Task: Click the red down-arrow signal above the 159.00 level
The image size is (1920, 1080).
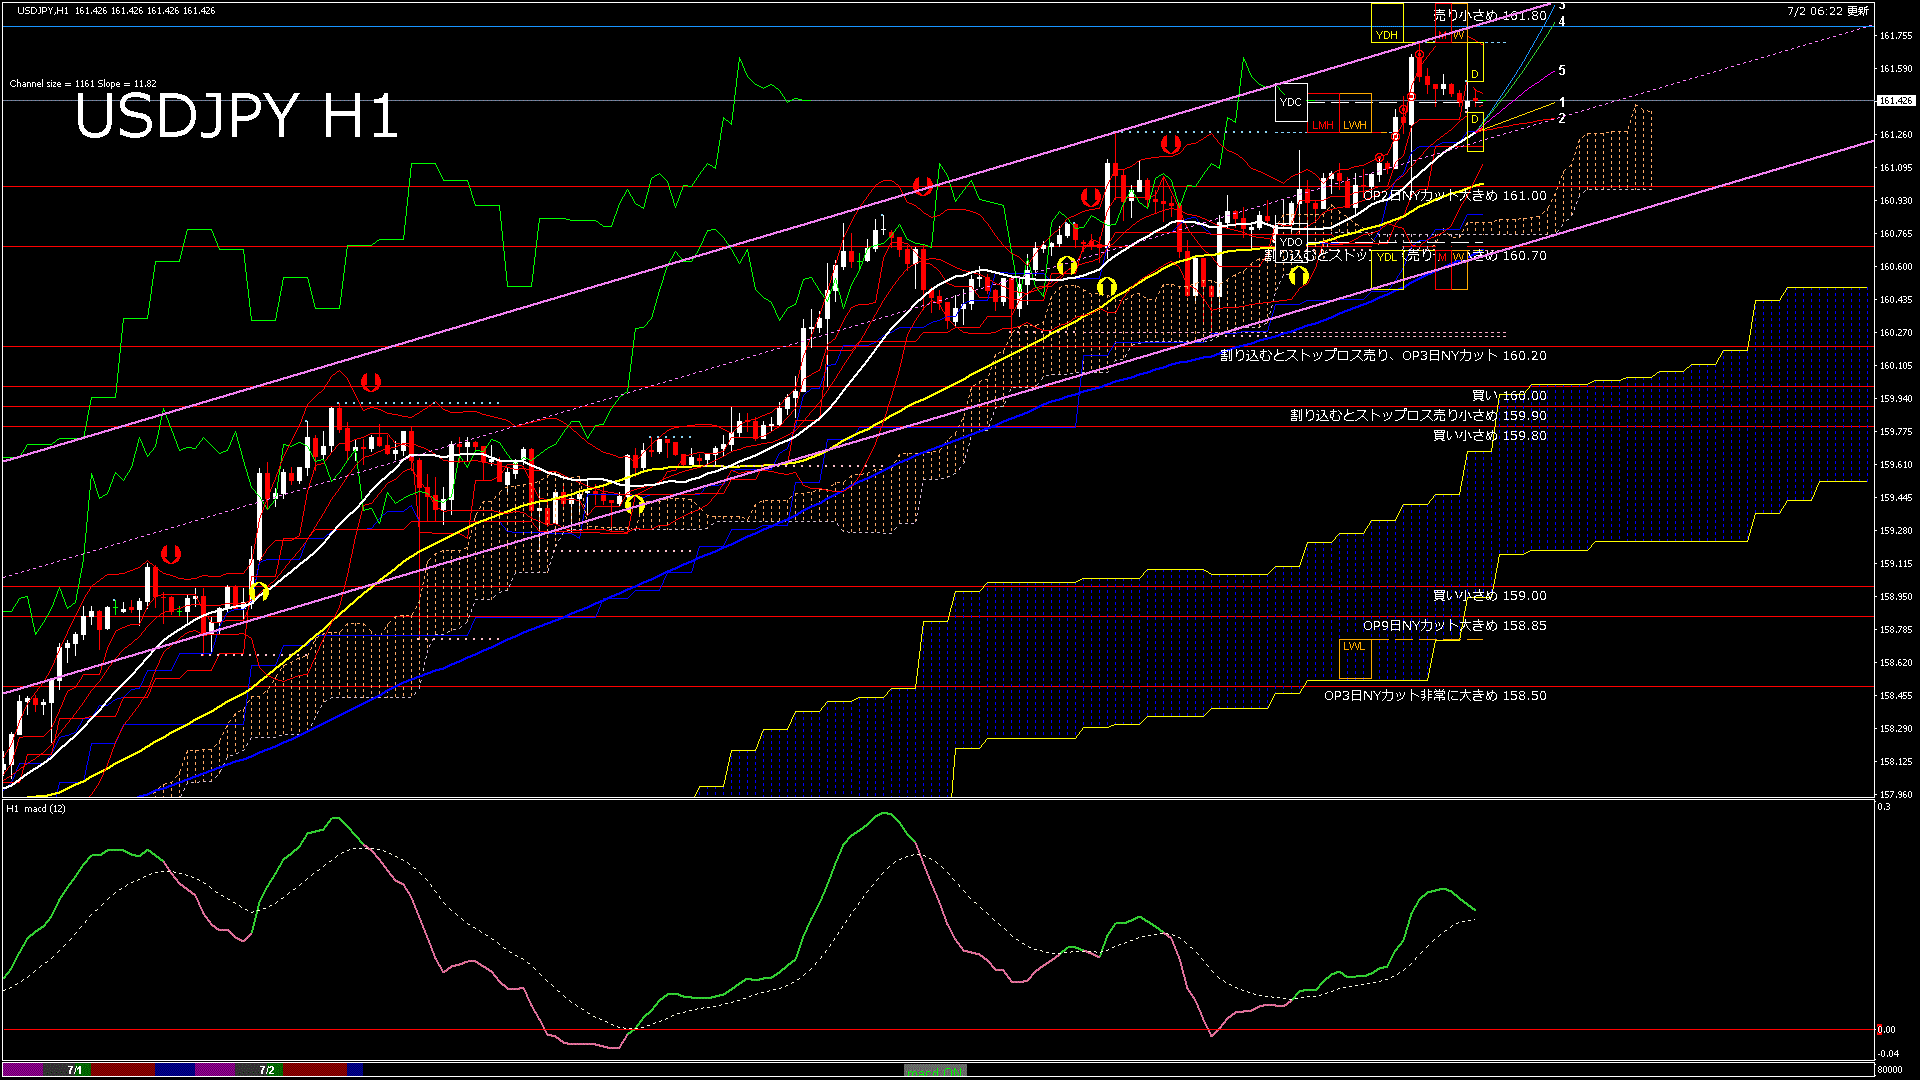Action: (x=171, y=553)
